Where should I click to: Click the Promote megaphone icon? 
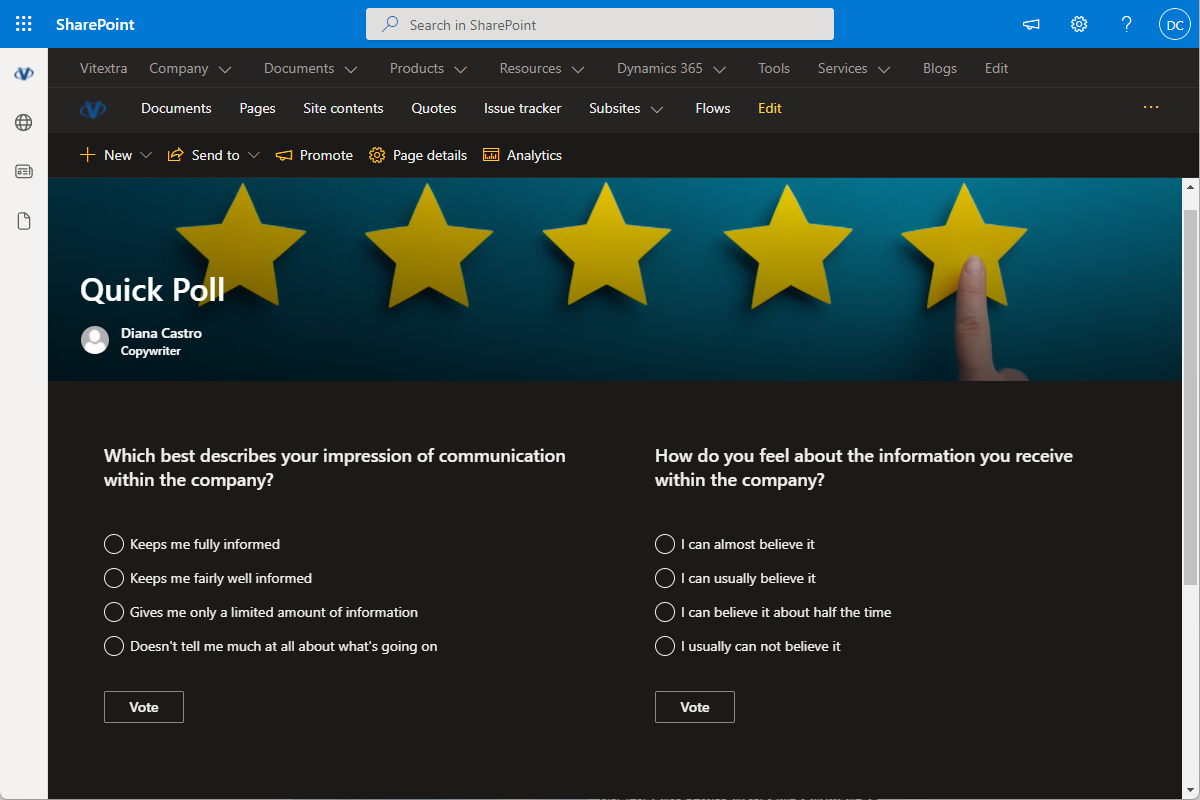point(284,155)
